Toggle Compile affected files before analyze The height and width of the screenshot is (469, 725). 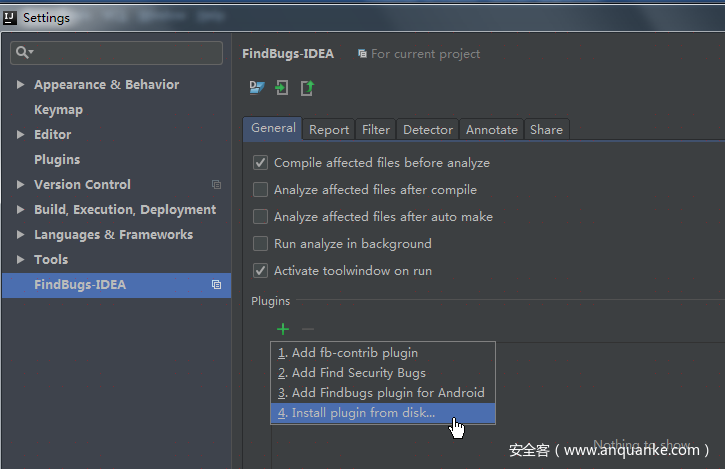click(x=260, y=163)
